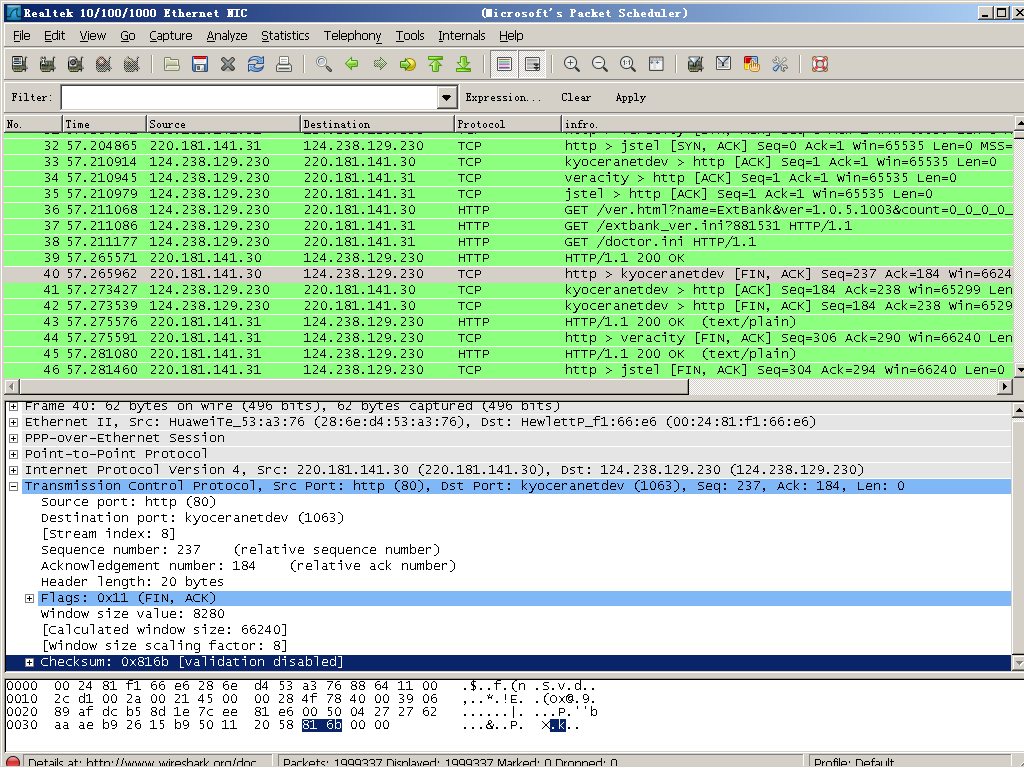Click highlighted '81 6b' hex bytes
This screenshot has height=768, width=1024.
(322, 725)
